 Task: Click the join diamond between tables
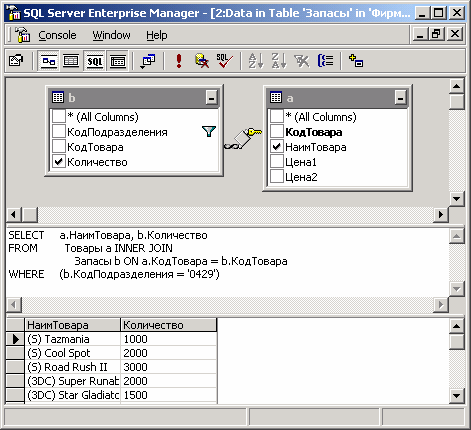pos(242,139)
